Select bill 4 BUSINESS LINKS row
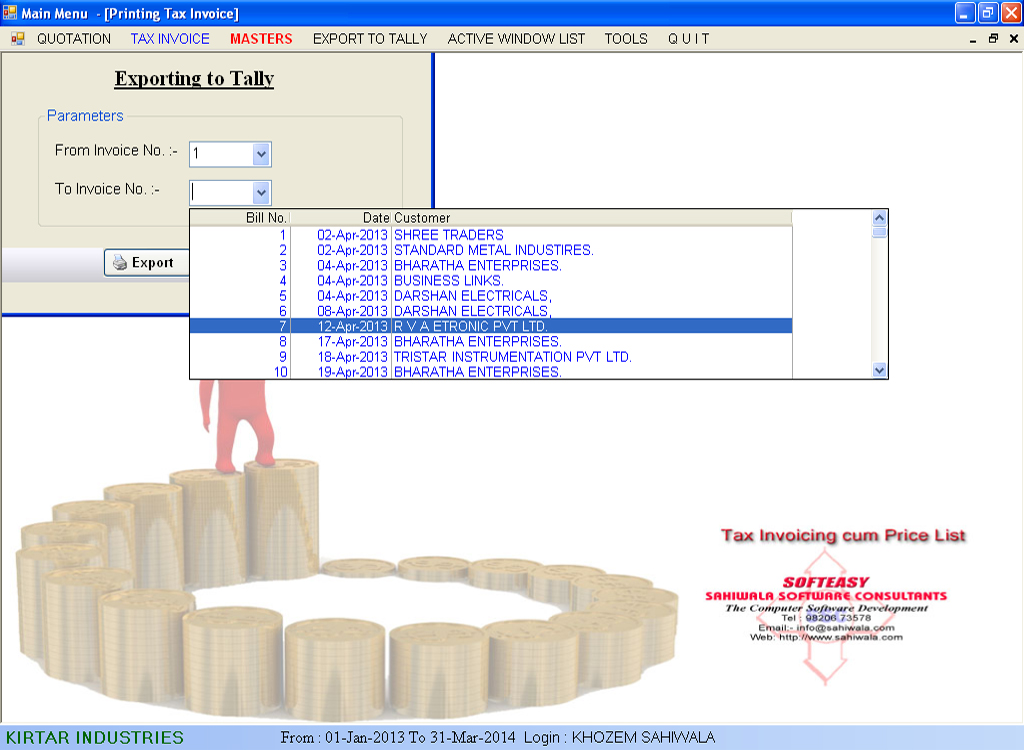The height and width of the screenshot is (750, 1024). coord(490,280)
